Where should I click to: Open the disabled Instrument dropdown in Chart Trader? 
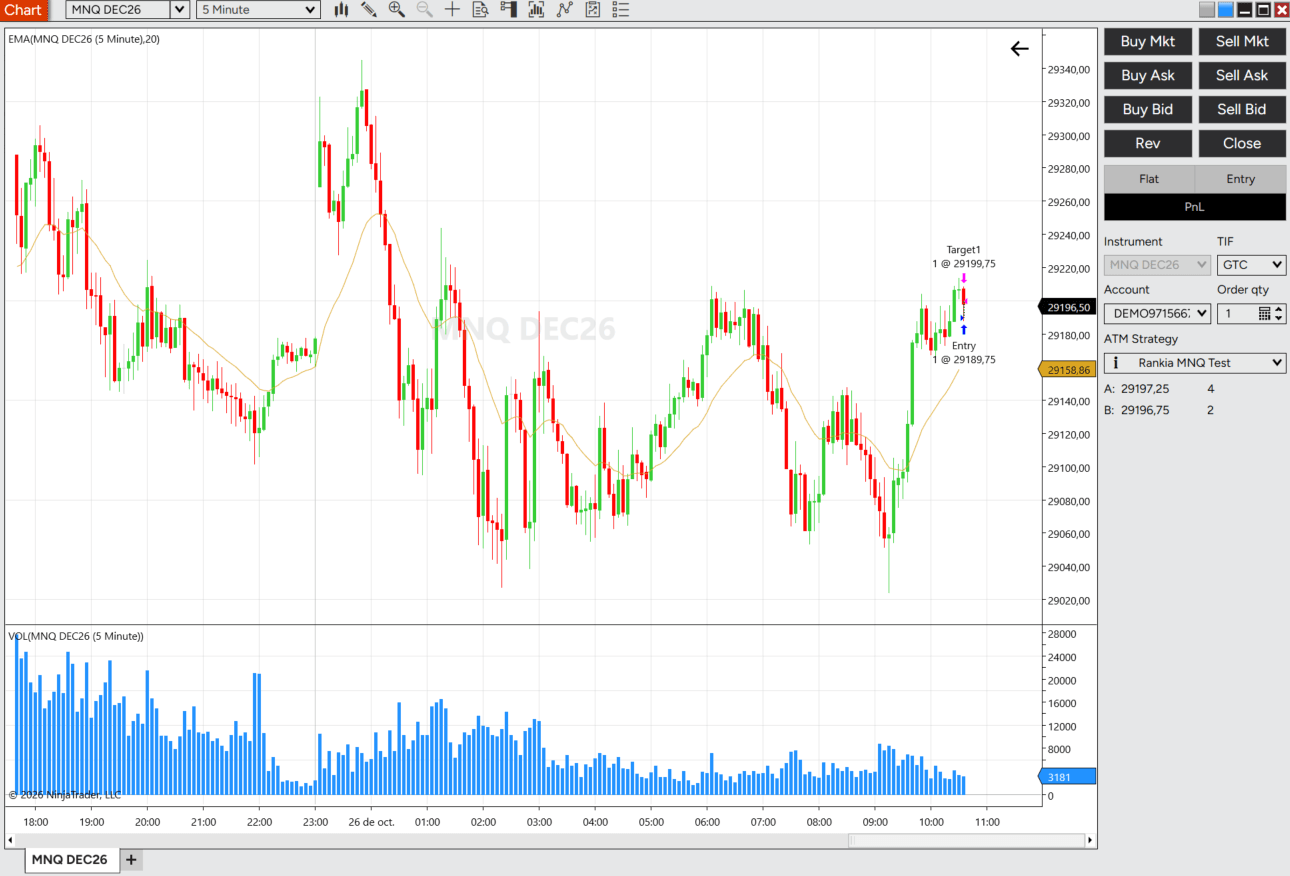1157,265
